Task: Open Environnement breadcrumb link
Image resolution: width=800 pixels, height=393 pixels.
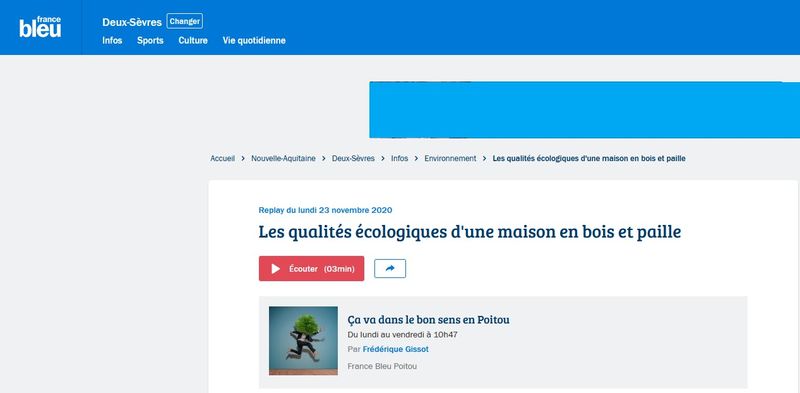Action: (450, 159)
